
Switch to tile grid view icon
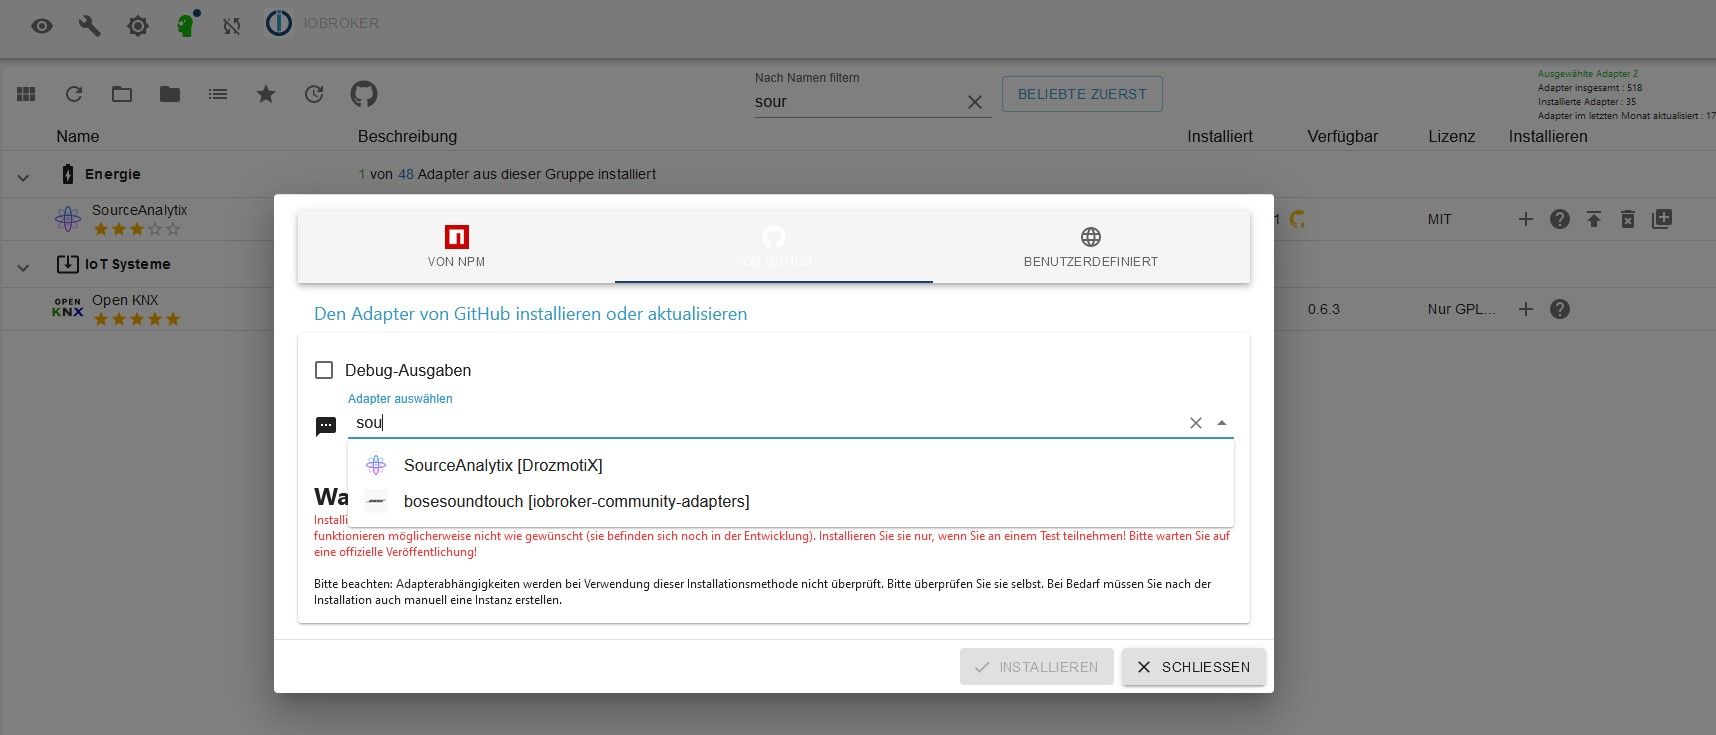pyautogui.click(x=26, y=94)
